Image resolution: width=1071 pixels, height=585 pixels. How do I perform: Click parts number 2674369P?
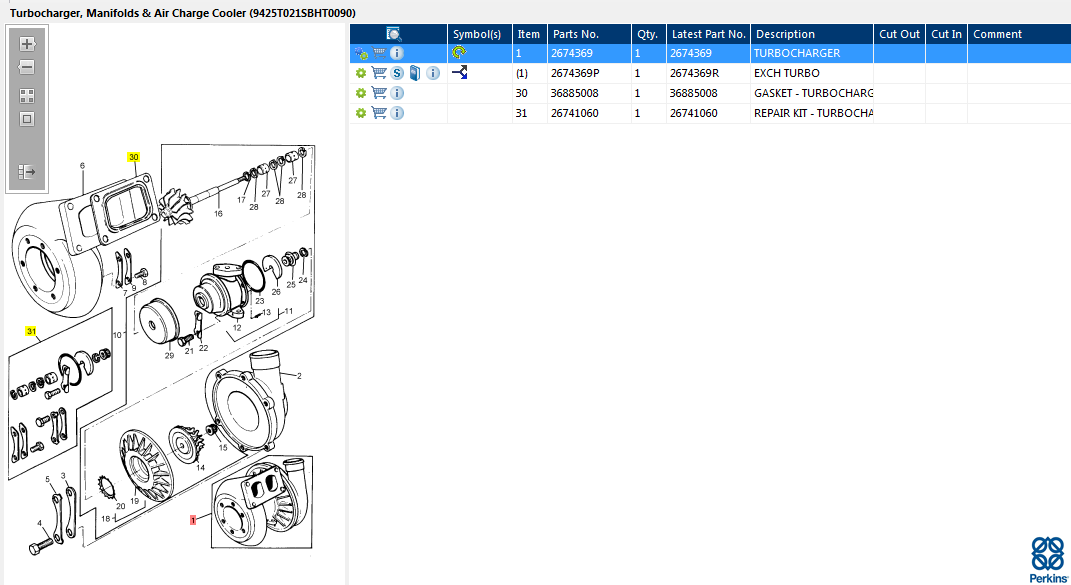(x=575, y=73)
